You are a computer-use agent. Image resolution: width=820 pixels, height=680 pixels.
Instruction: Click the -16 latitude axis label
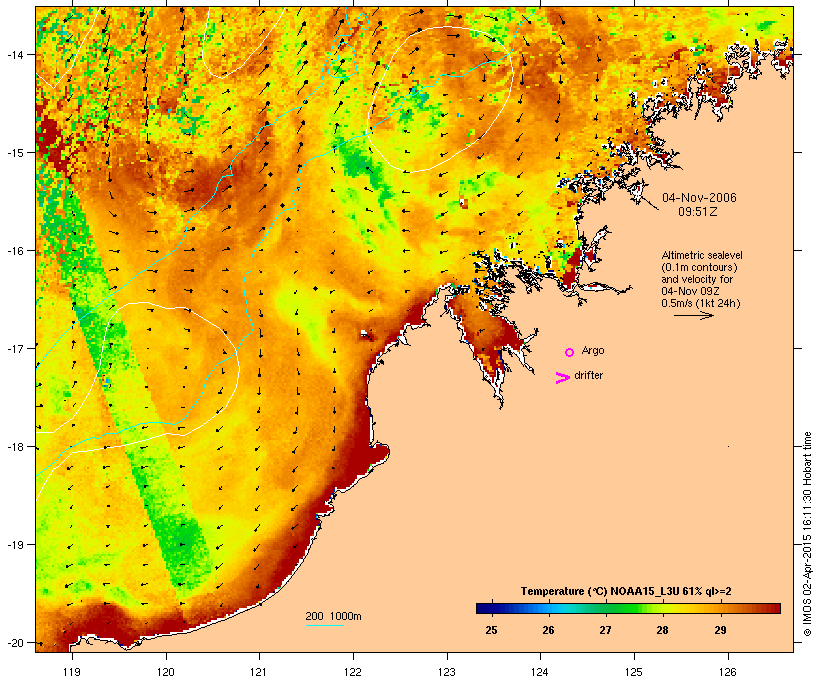14,251
